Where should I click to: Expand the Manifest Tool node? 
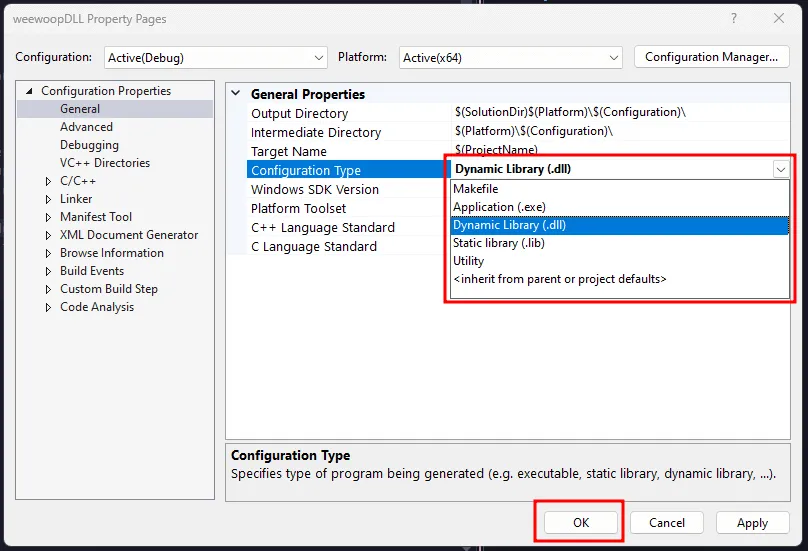(x=49, y=217)
